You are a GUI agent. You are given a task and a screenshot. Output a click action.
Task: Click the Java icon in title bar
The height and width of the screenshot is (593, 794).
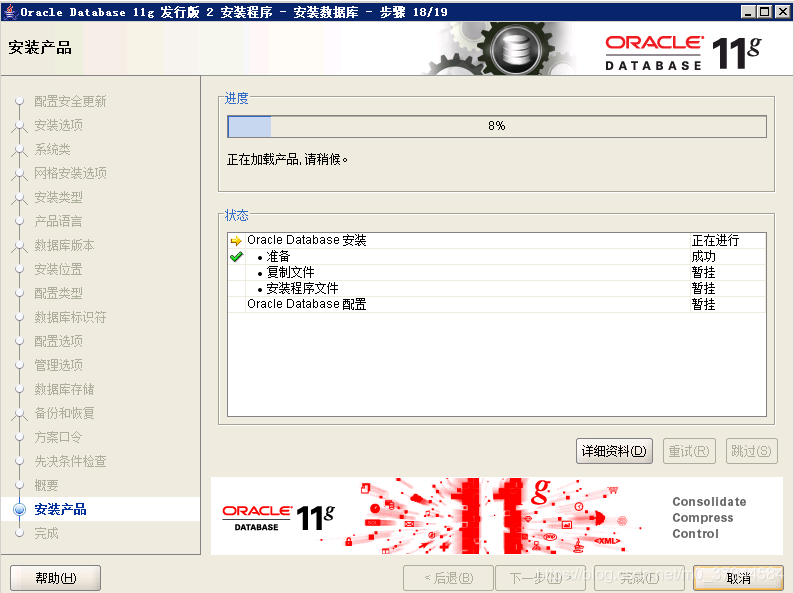(10, 11)
